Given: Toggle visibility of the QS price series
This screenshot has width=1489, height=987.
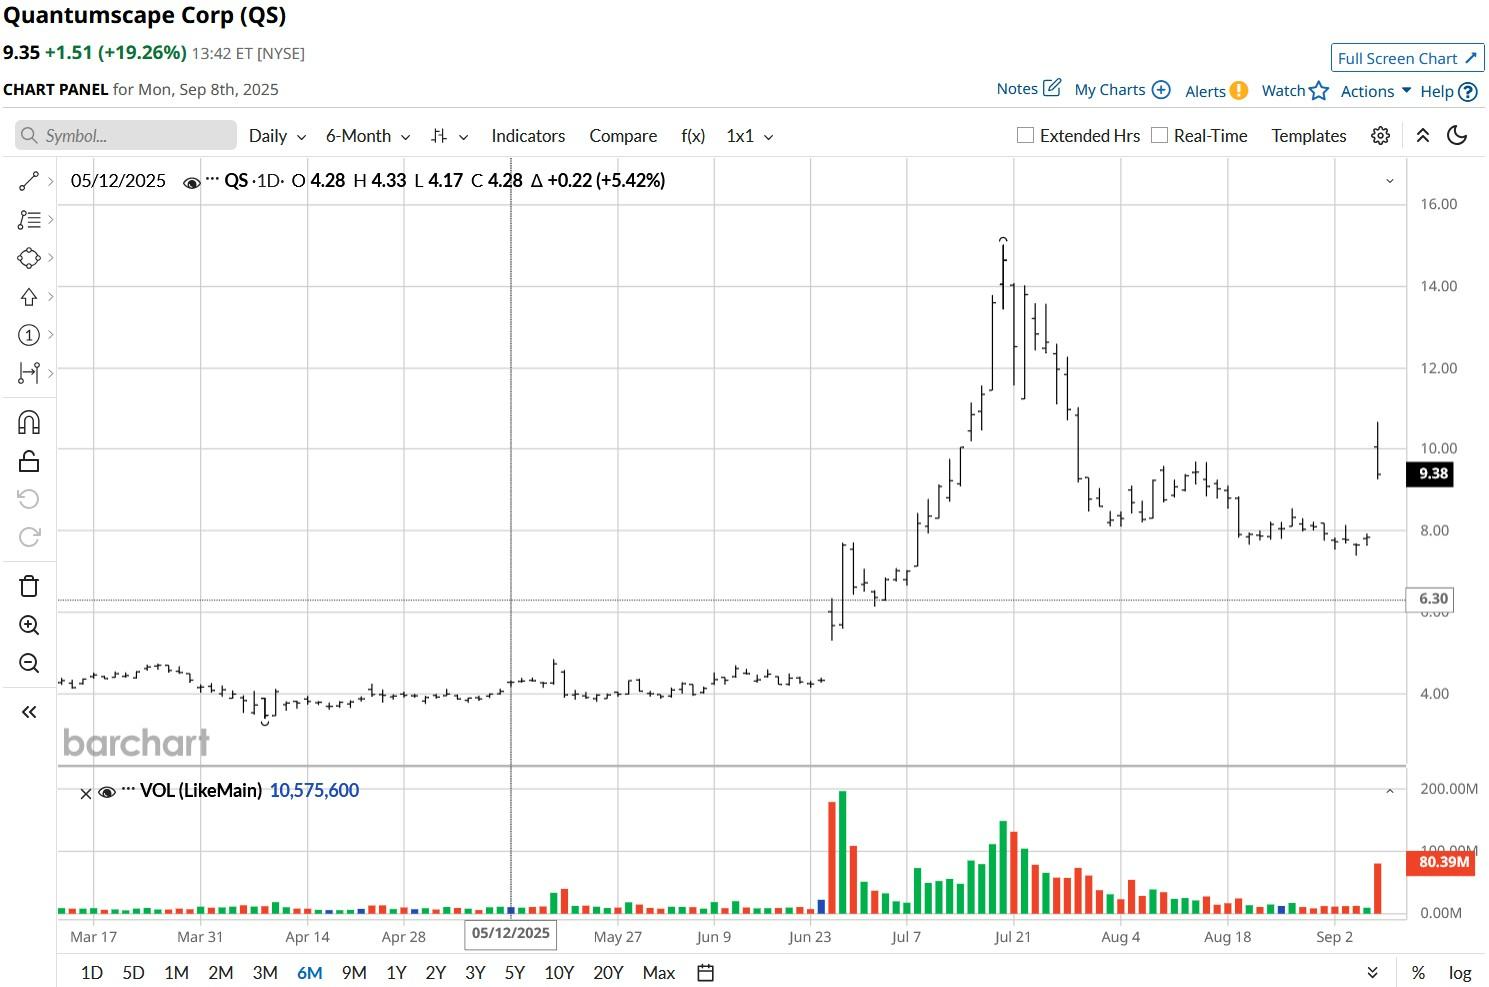Looking at the screenshot, I should click(x=191, y=182).
